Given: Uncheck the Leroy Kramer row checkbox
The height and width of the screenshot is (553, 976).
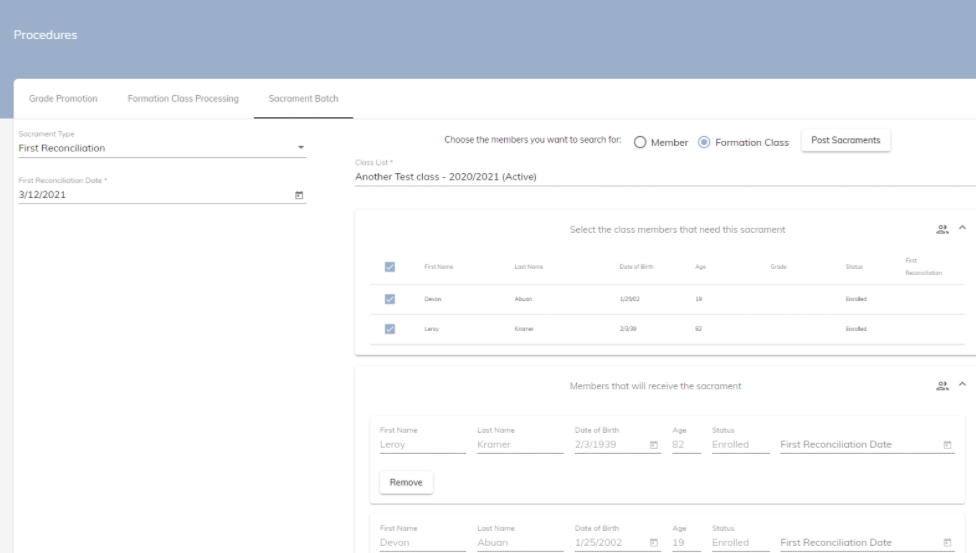Looking at the screenshot, I should [x=390, y=328].
